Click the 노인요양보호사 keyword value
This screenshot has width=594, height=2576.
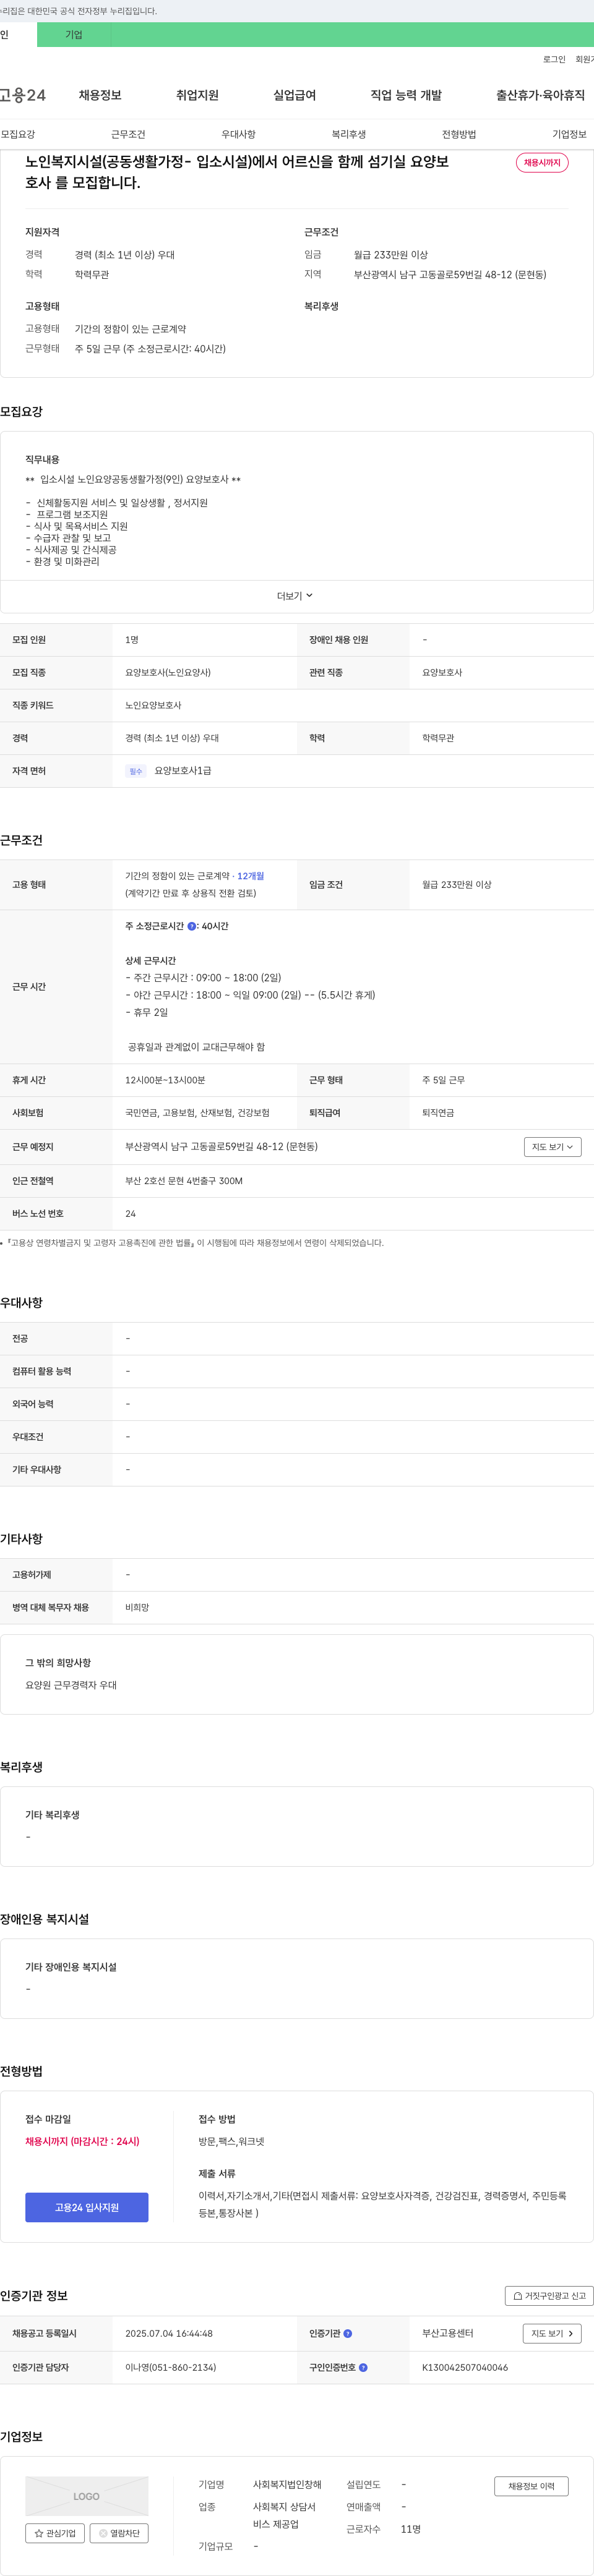click(x=153, y=705)
